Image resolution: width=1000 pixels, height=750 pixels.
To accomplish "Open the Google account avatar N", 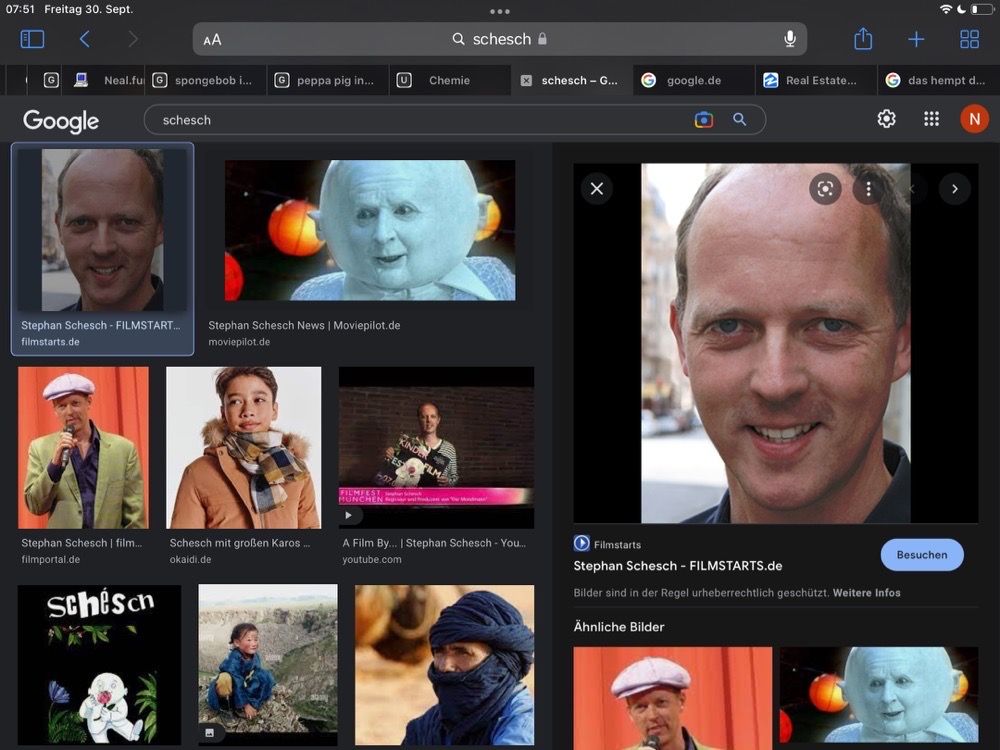I will (x=974, y=119).
